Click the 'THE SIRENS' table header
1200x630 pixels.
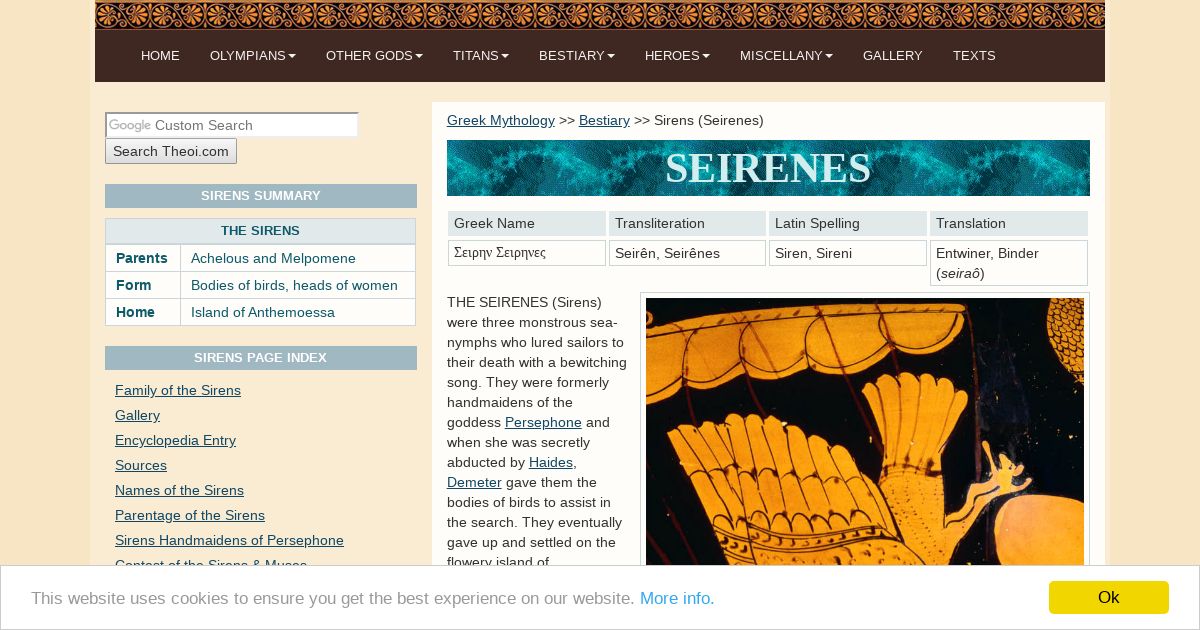click(x=260, y=231)
